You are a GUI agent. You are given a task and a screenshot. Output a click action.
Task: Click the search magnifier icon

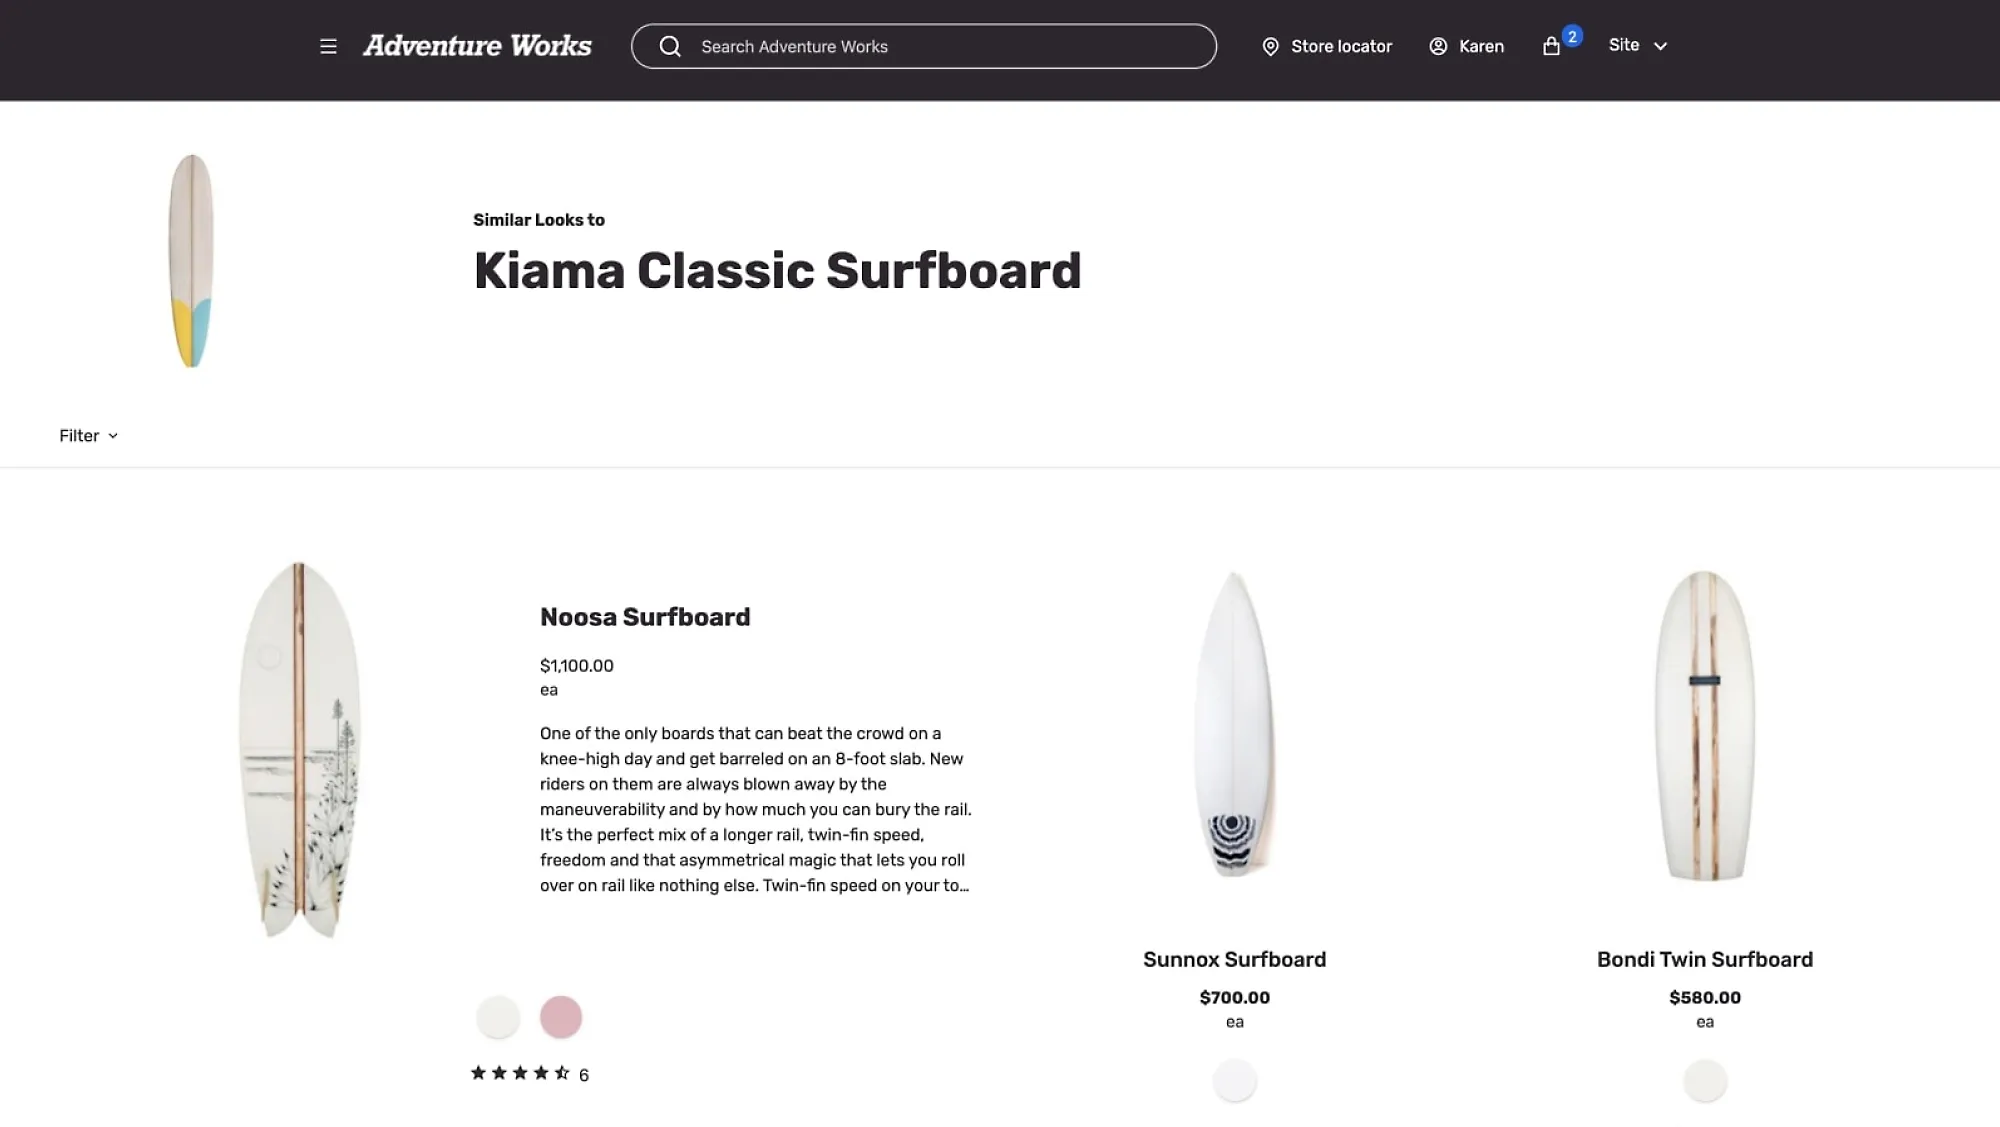pos(670,46)
